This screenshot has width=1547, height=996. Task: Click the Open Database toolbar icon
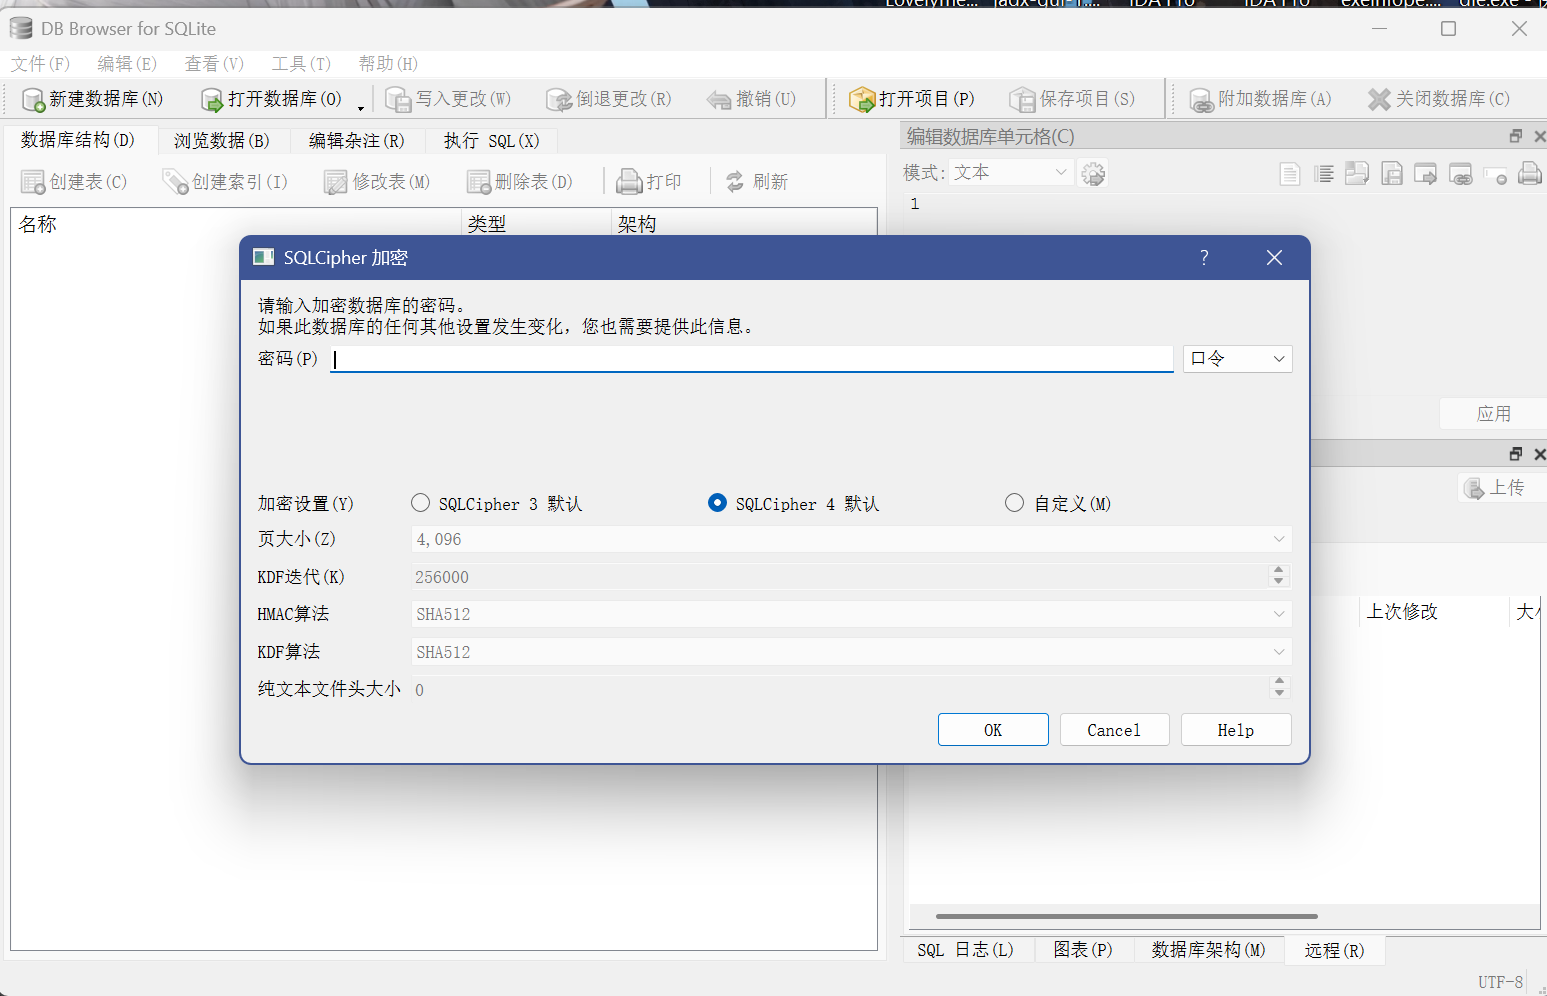(212, 99)
